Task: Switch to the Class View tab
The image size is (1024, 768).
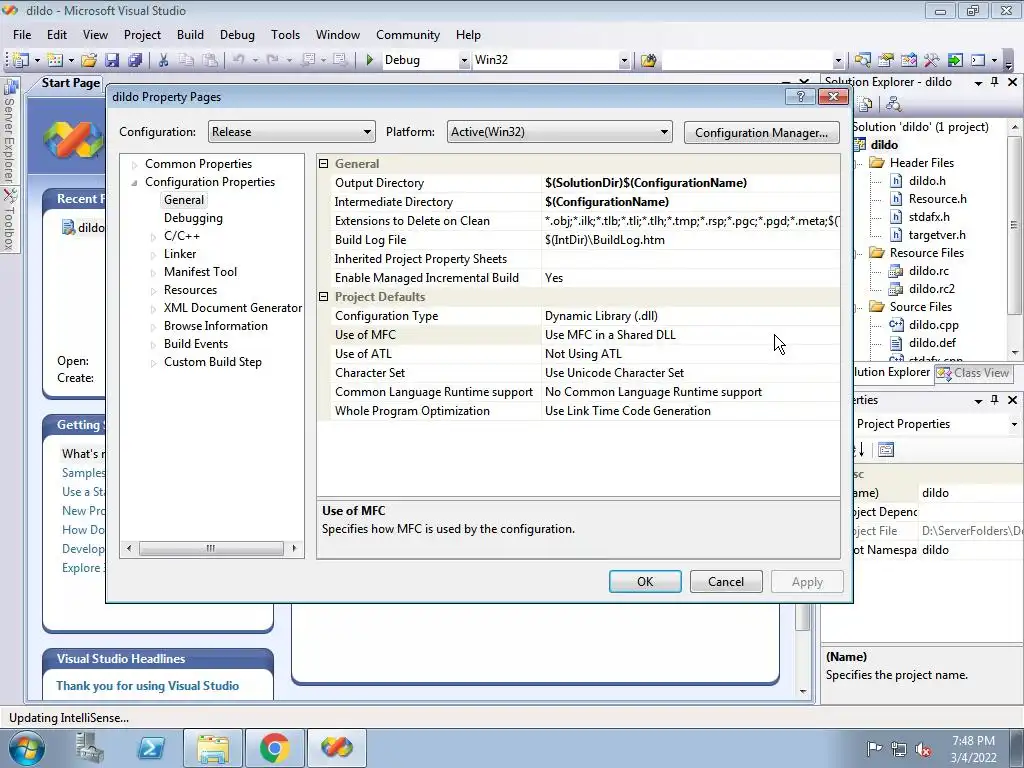Action: 972,373
